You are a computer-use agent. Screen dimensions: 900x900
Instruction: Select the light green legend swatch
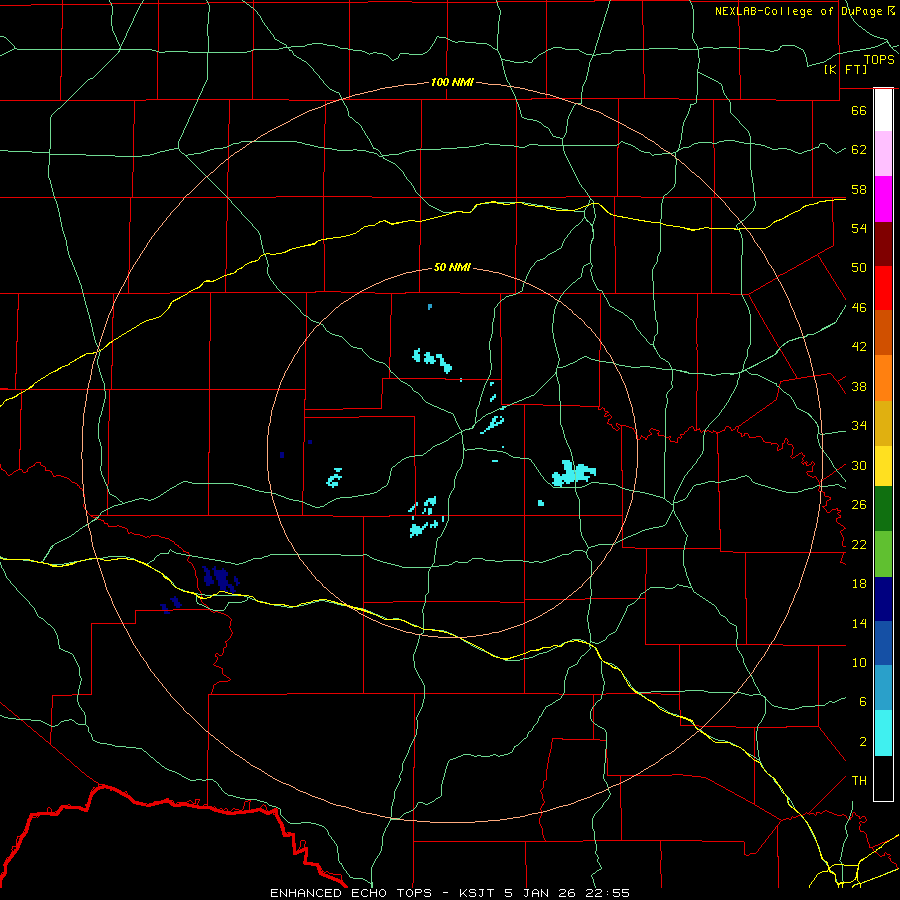(883, 554)
